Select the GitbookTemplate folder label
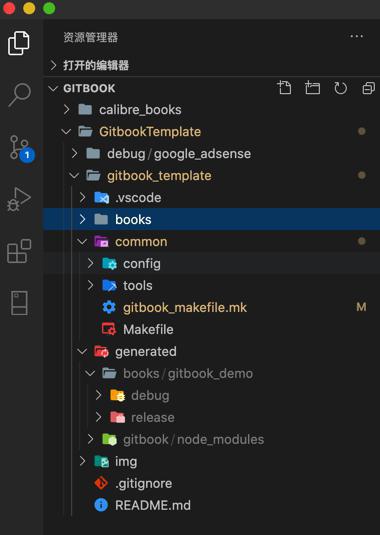380x535 pixels. pos(150,132)
